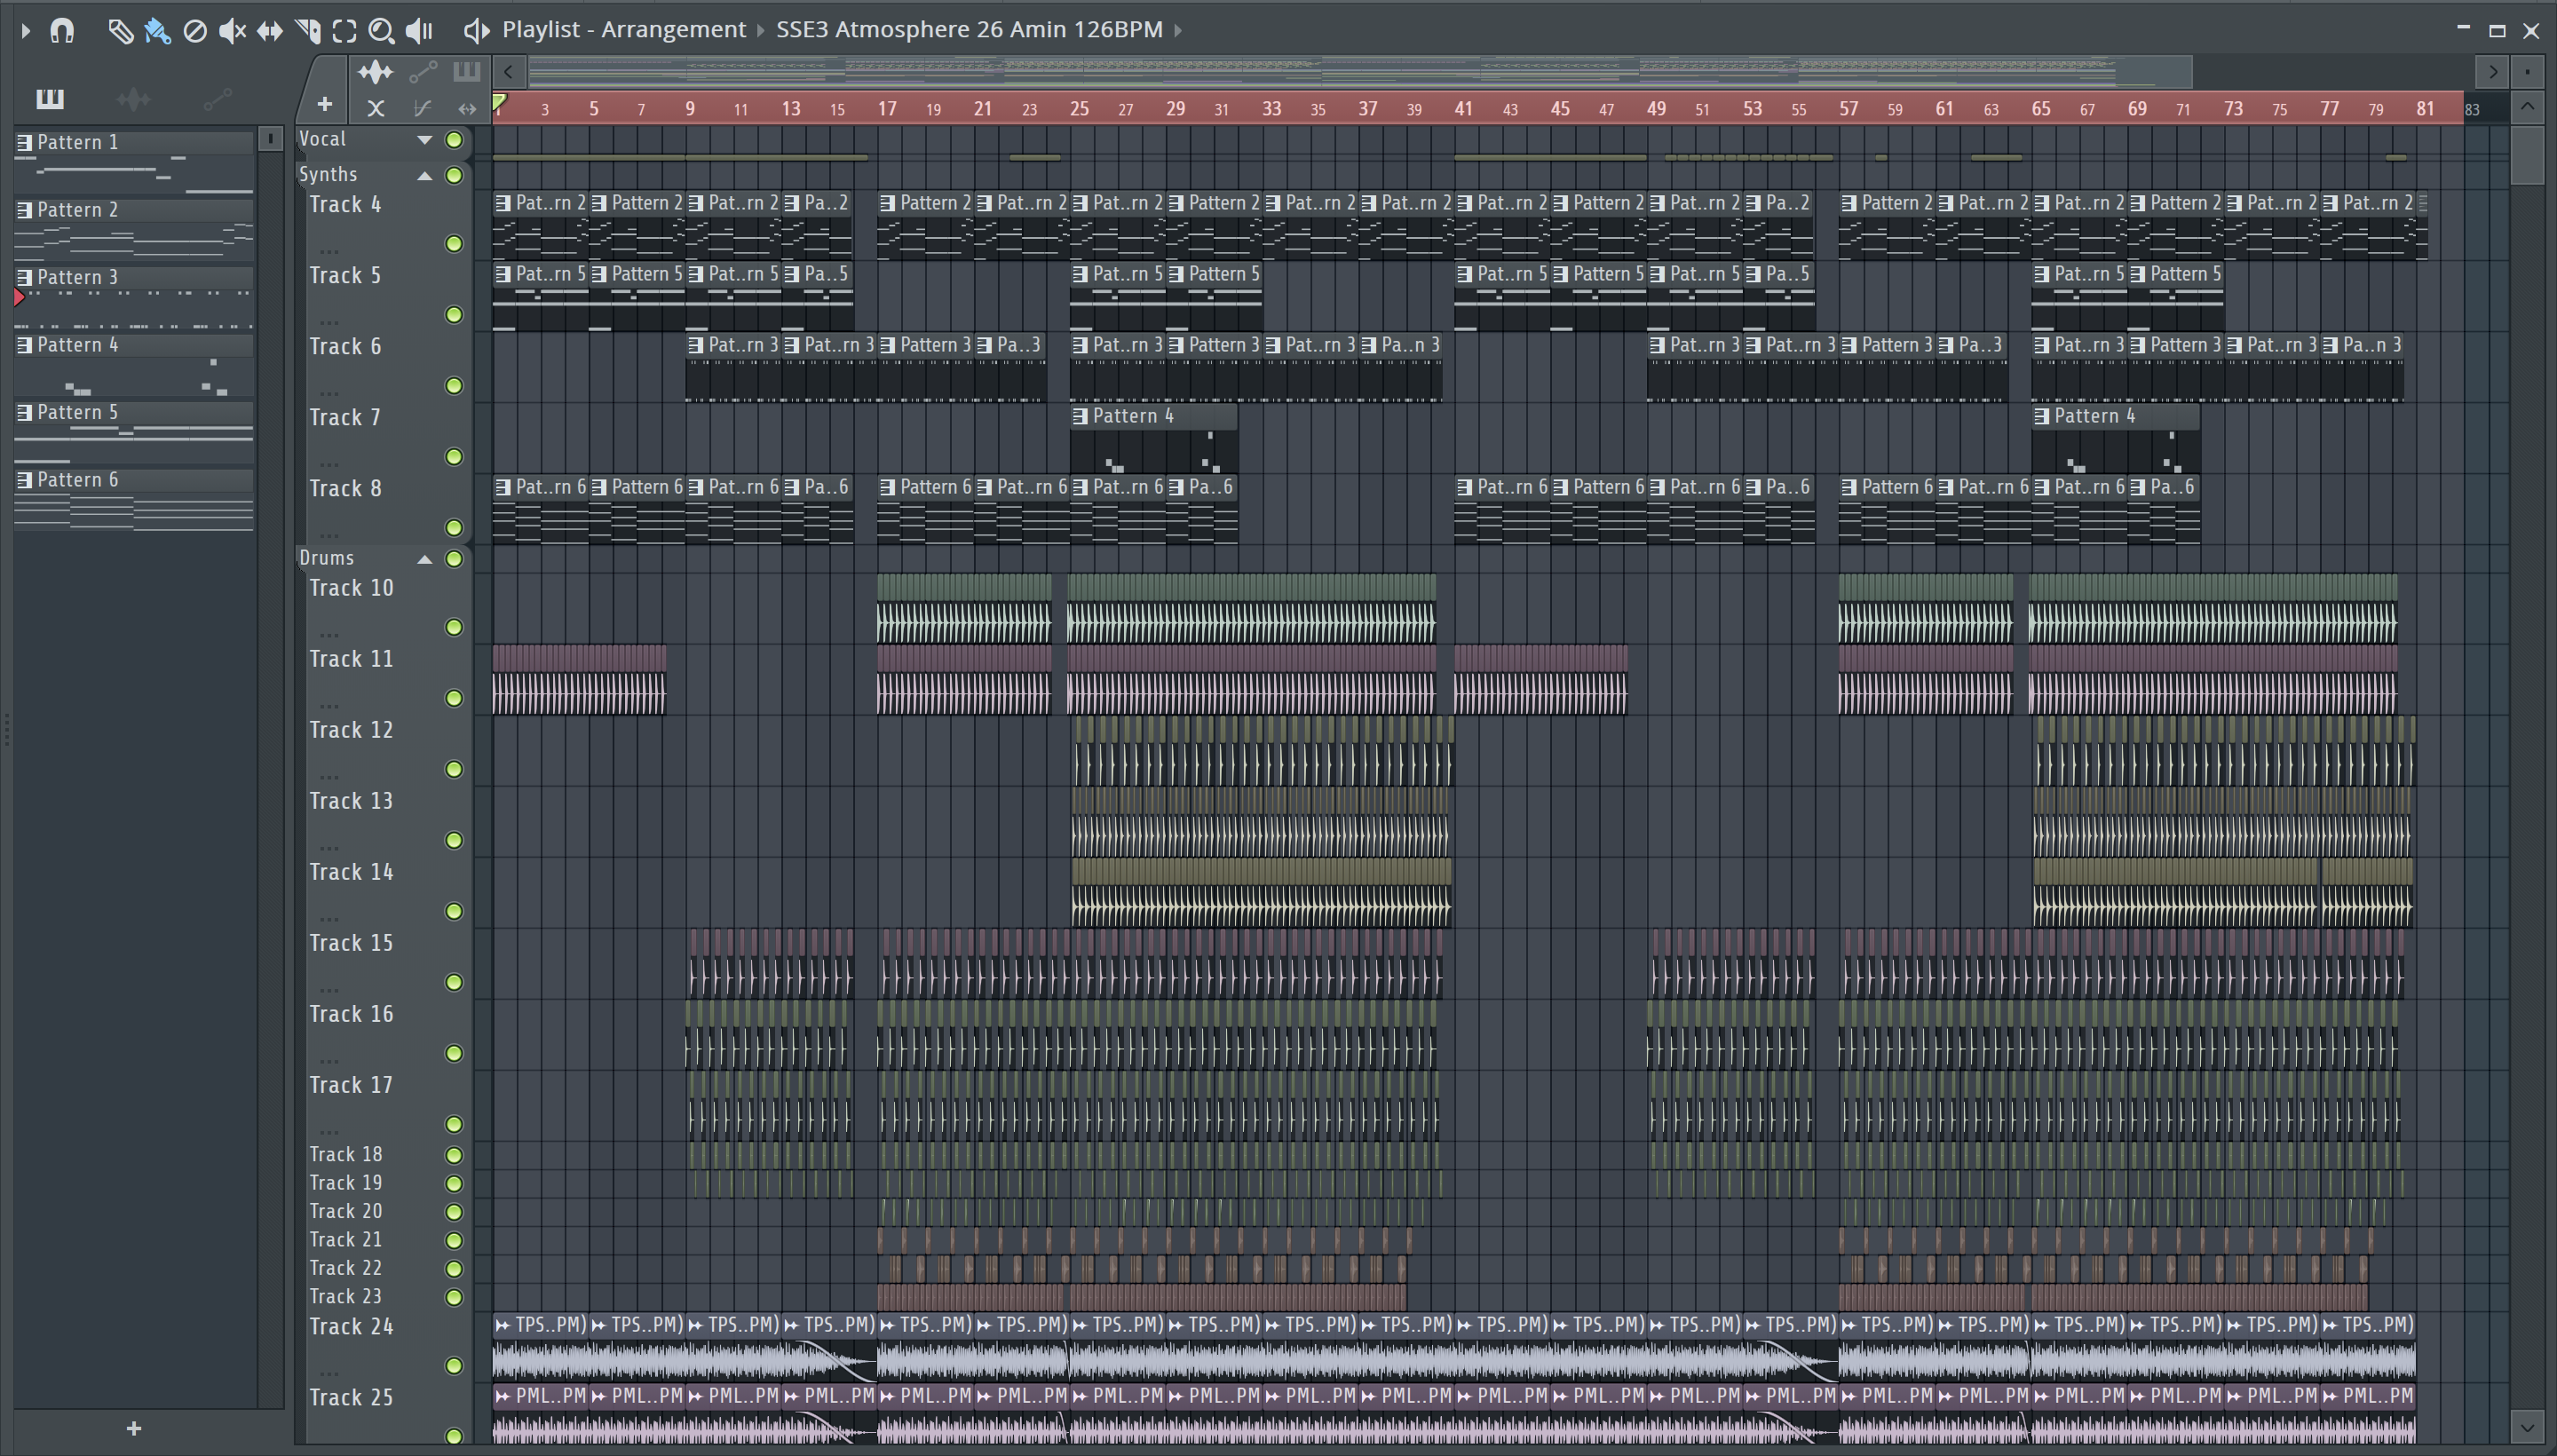Click the speaker icon before the Playlist title
The image size is (2557, 1456).
click(476, 31)
